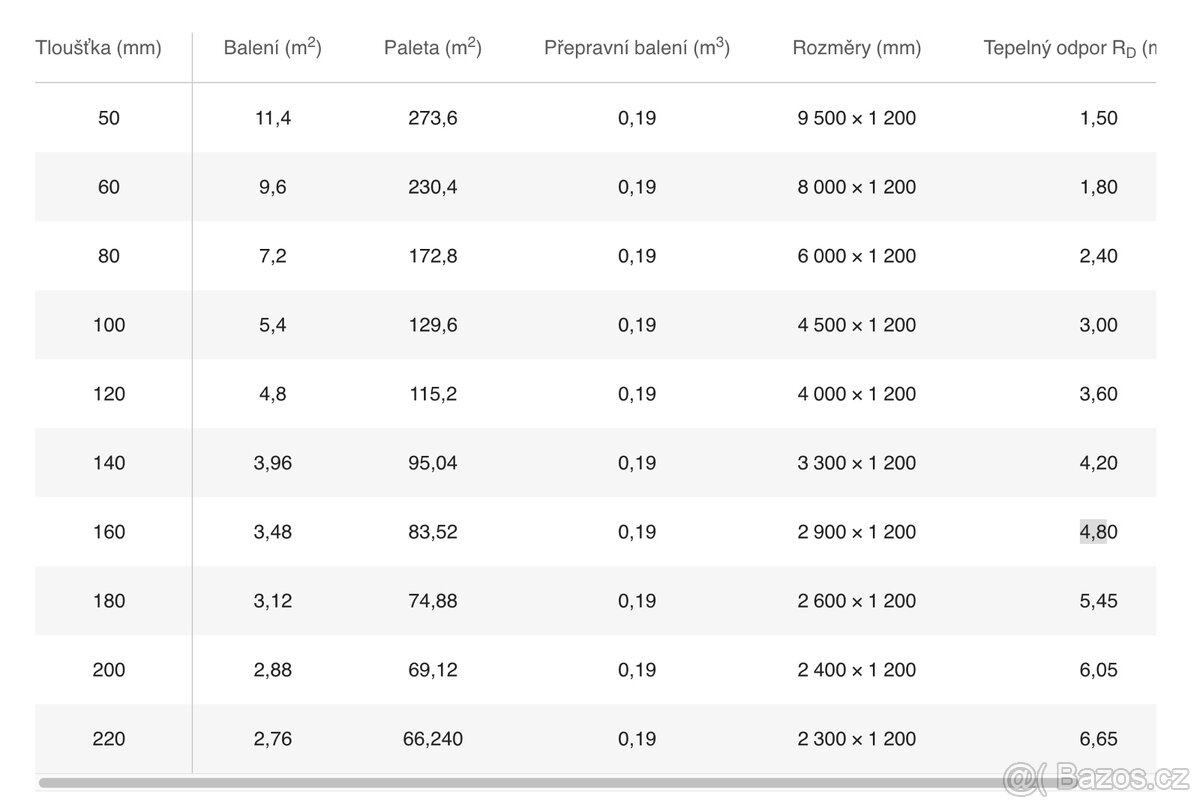
Task: Click the 4 000 × 1 200 dimensions cell
Action: click(x=856, y=394)
